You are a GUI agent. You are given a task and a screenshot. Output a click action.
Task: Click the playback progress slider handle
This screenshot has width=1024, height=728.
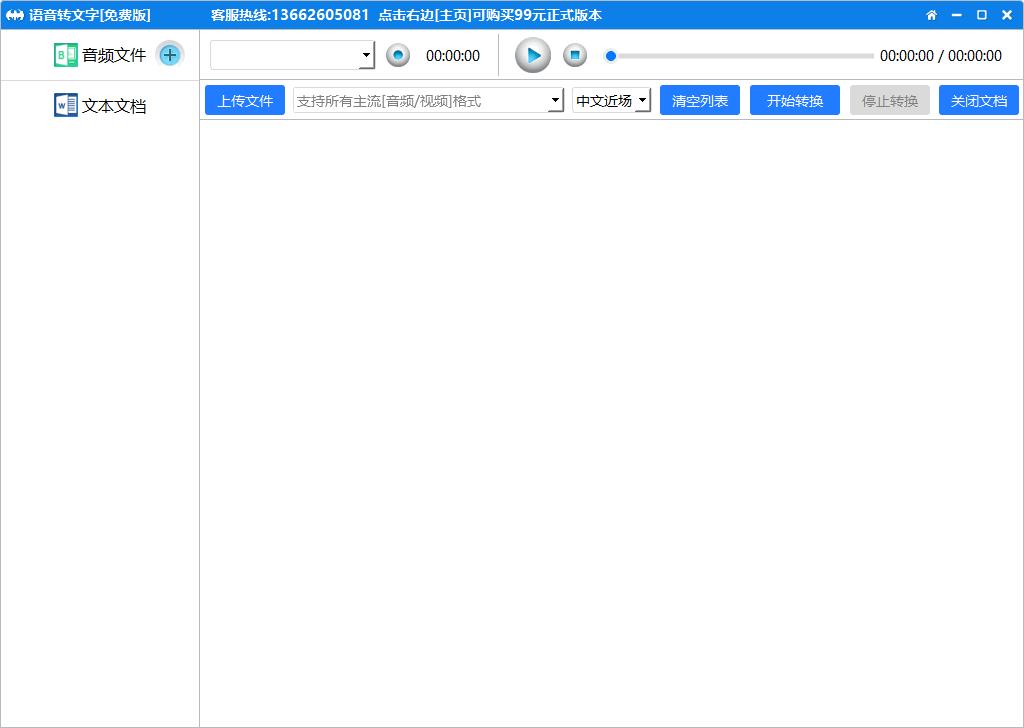pos(611,56)
